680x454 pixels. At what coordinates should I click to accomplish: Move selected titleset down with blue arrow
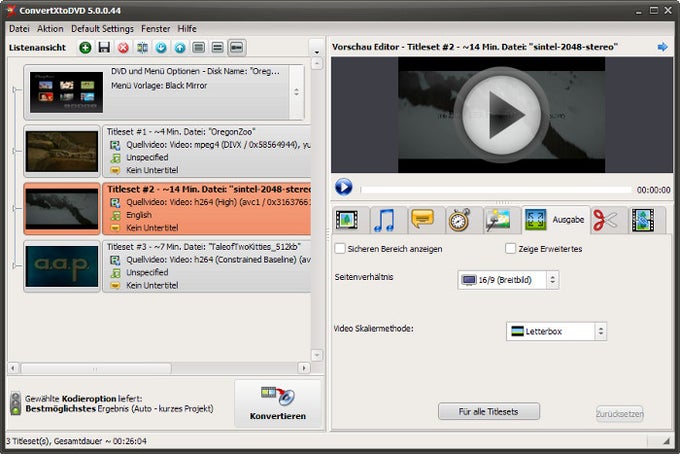[x=161, y=47]
